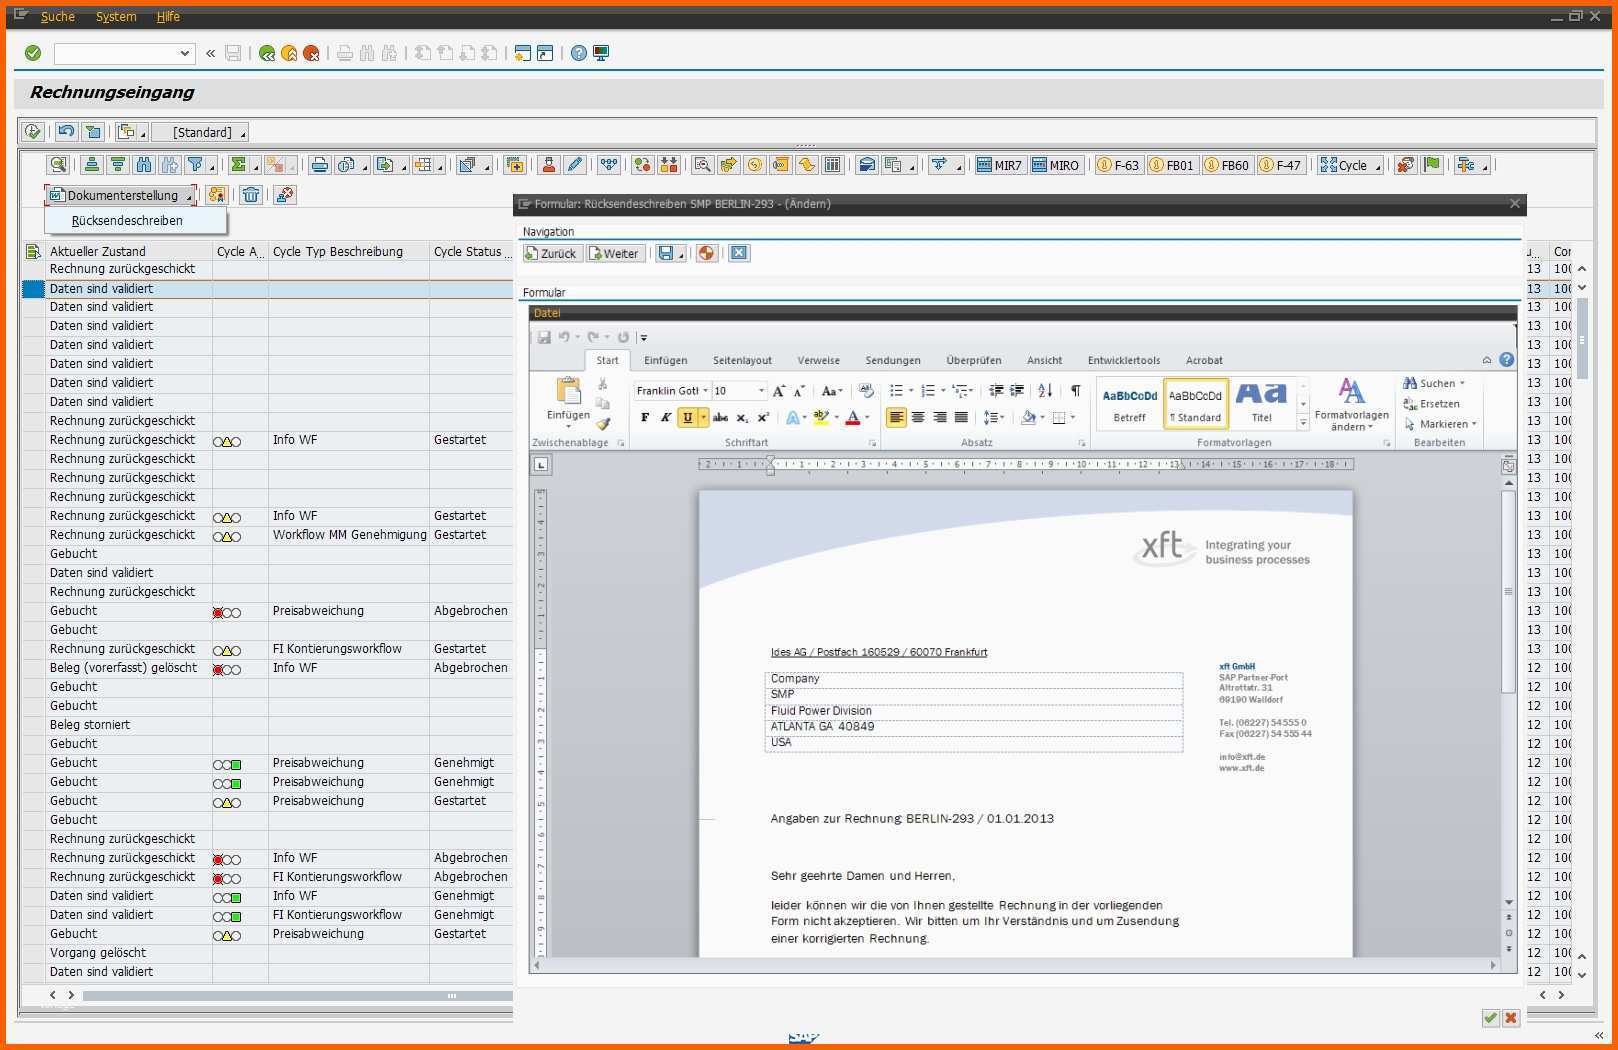Image resolution: width=1618 pixels, height=1050 pixels.
Task: Click the Paste Einfügen clipboard icon
Action: pyautogui.click(x=568, y=391)
